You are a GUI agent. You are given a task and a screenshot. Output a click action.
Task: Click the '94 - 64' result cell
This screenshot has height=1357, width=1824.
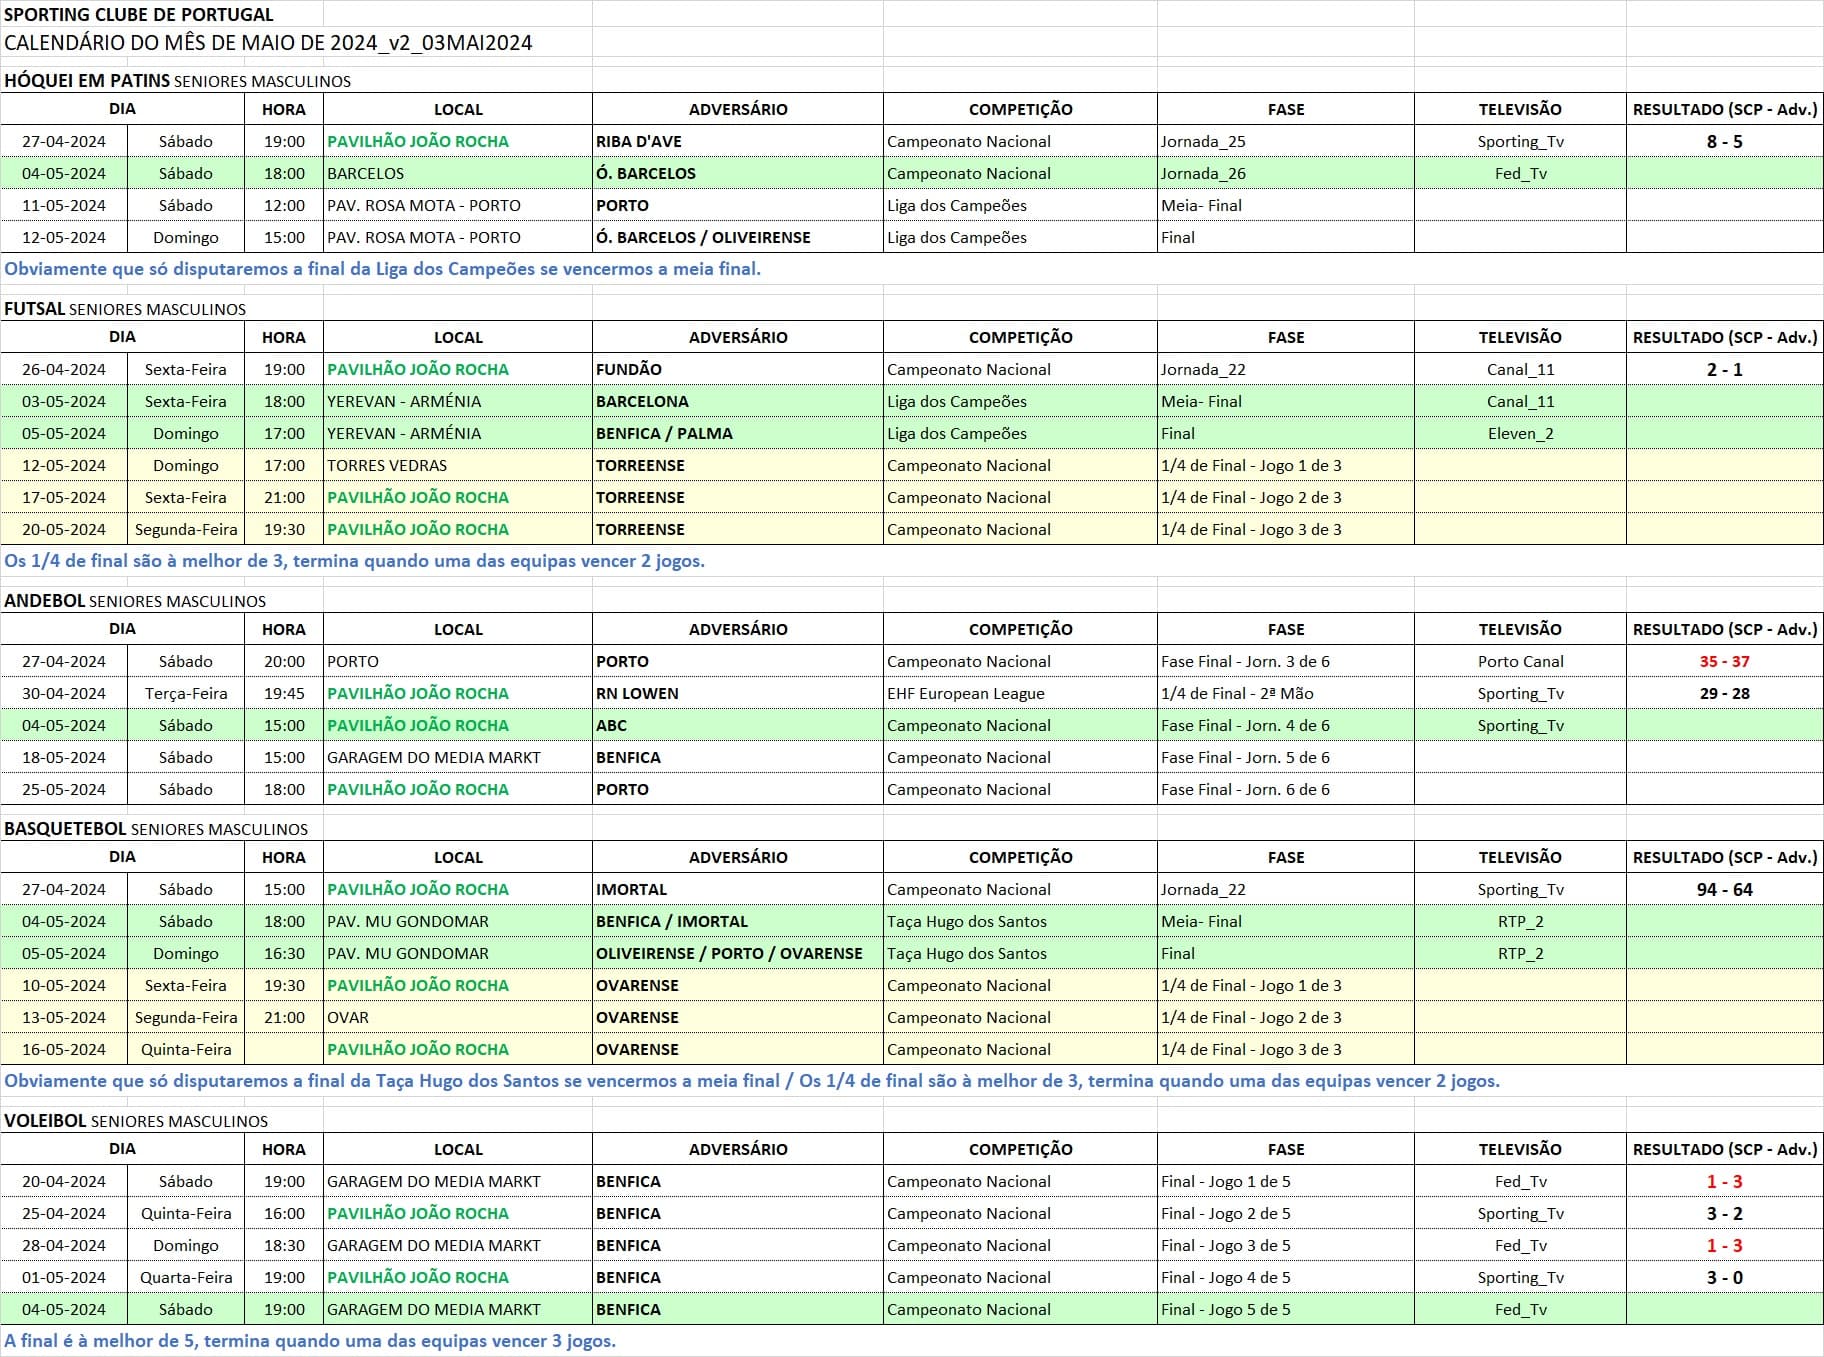(1724, 889)
